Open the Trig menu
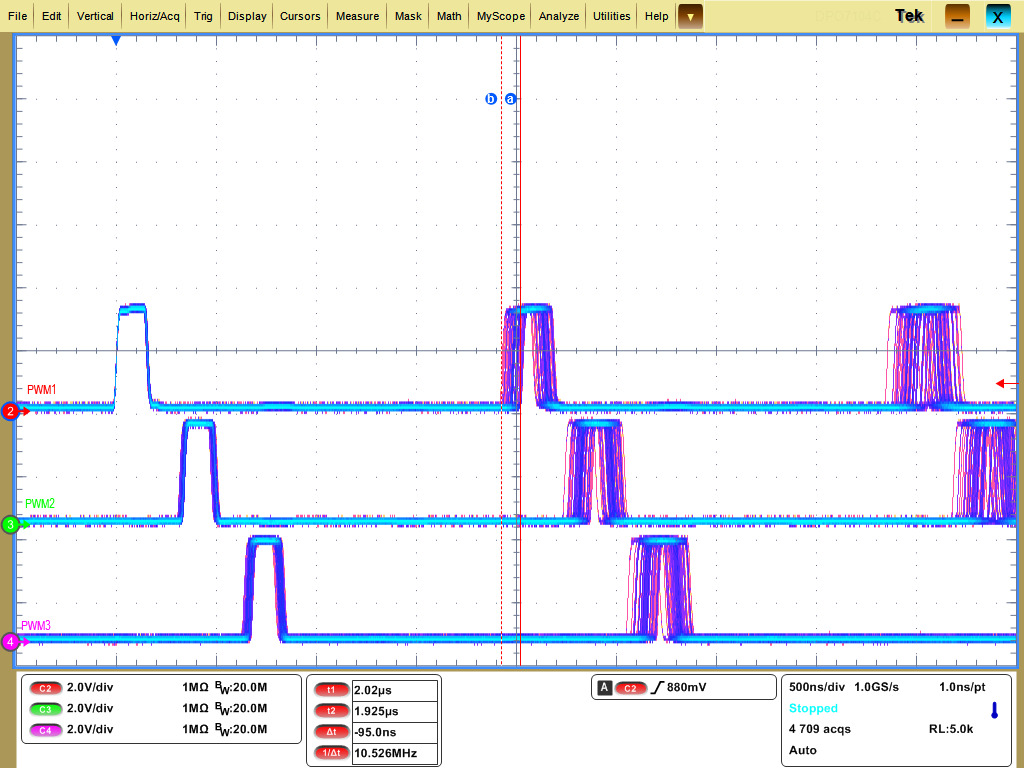The width and height of the screenshot is (1024, 768). pyautogui.click(x=203, y=16)
